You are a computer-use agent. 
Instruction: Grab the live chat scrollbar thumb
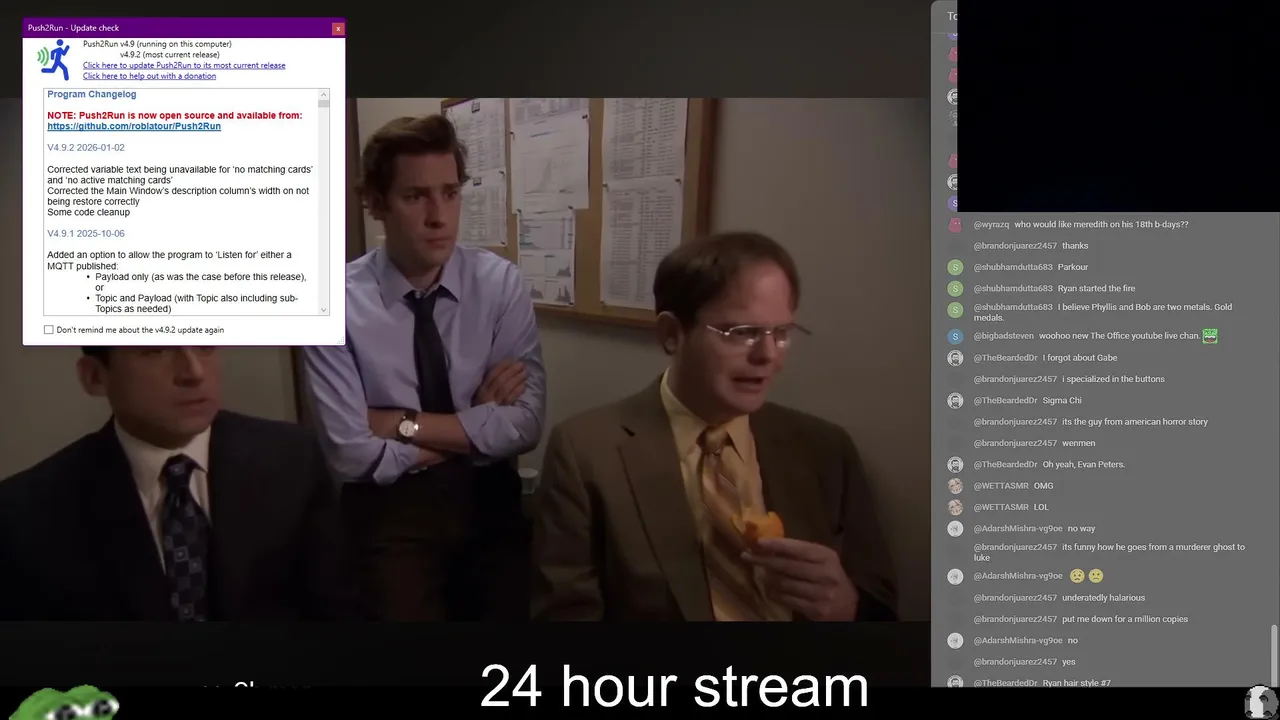[x=1273, y=655]
